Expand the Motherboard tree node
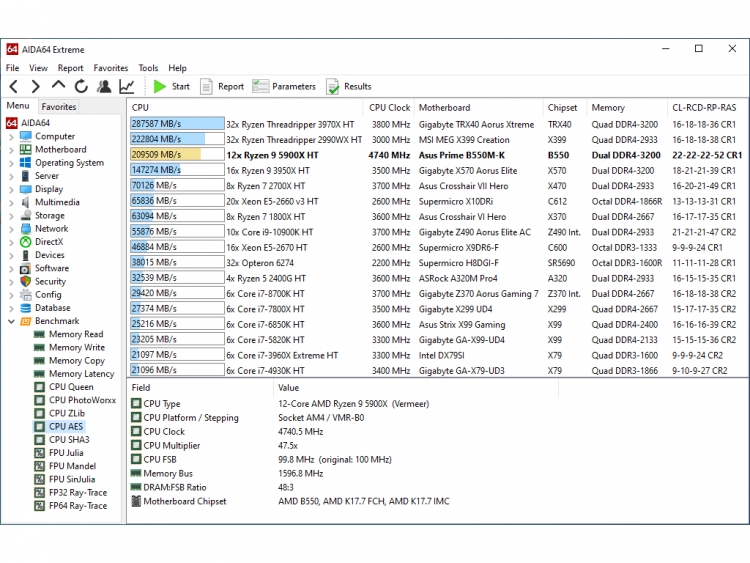 [x=11, y=150]
